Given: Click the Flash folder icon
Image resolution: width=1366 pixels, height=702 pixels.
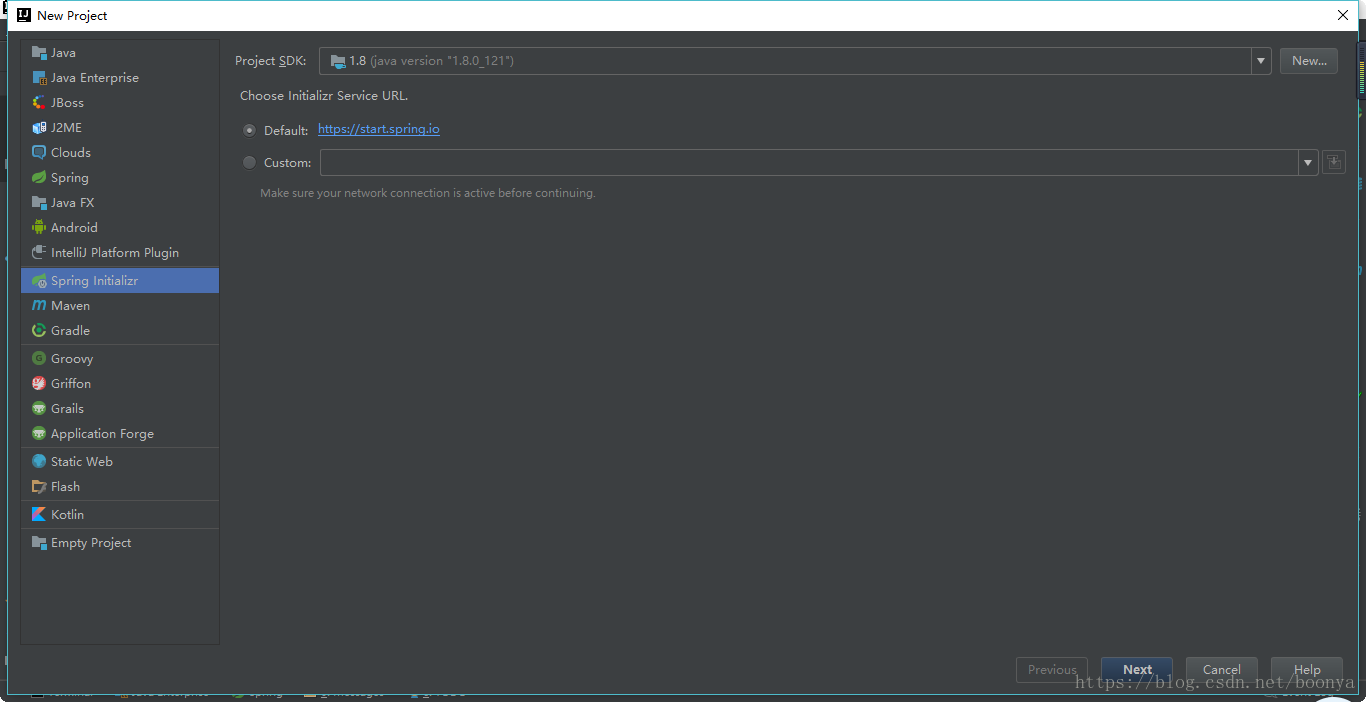Looking at the screenshot, I should pyautogui.click(x=39, y=487).
